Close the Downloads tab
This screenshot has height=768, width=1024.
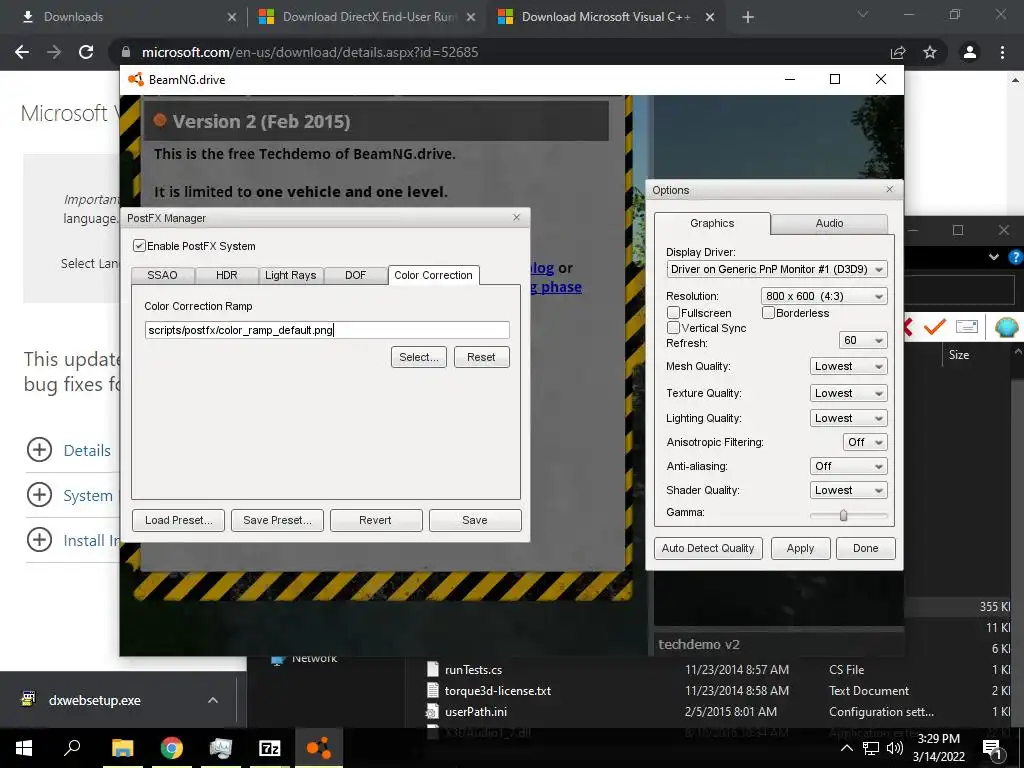[x=232, y=17]
